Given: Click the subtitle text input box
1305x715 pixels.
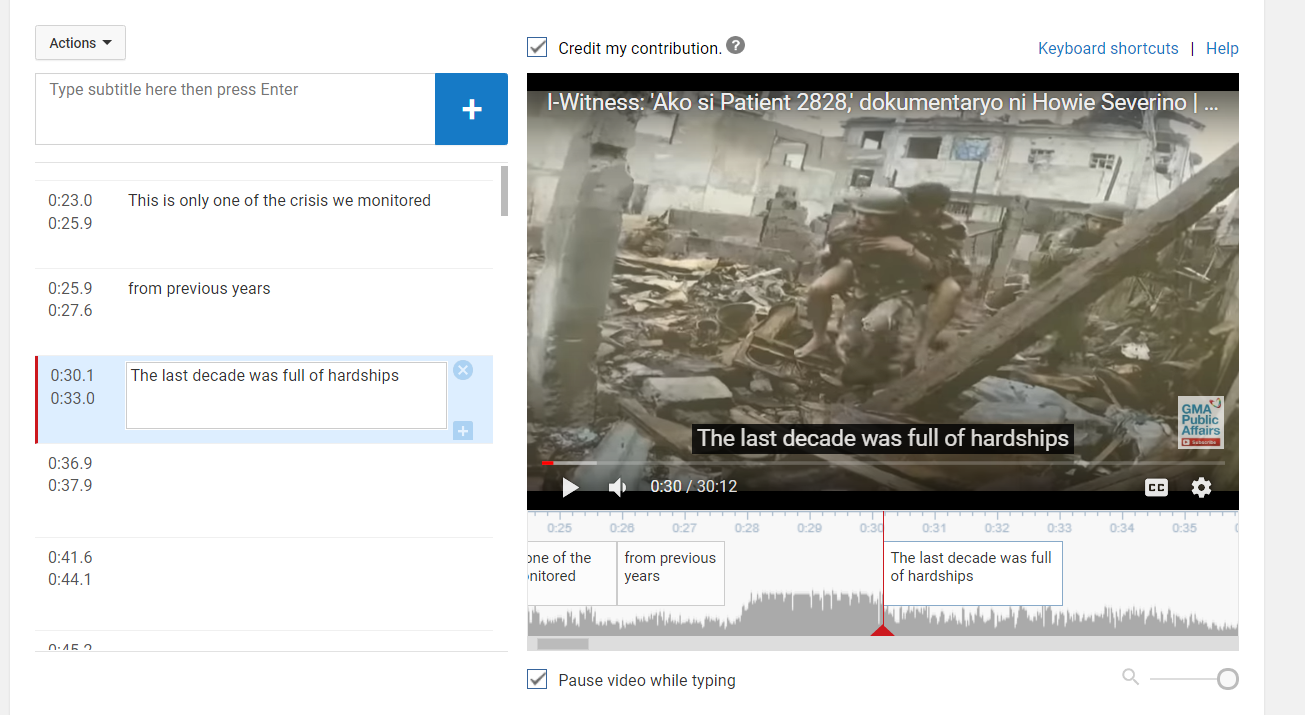Looking at the screenshot, I should [x=235, y=109].
